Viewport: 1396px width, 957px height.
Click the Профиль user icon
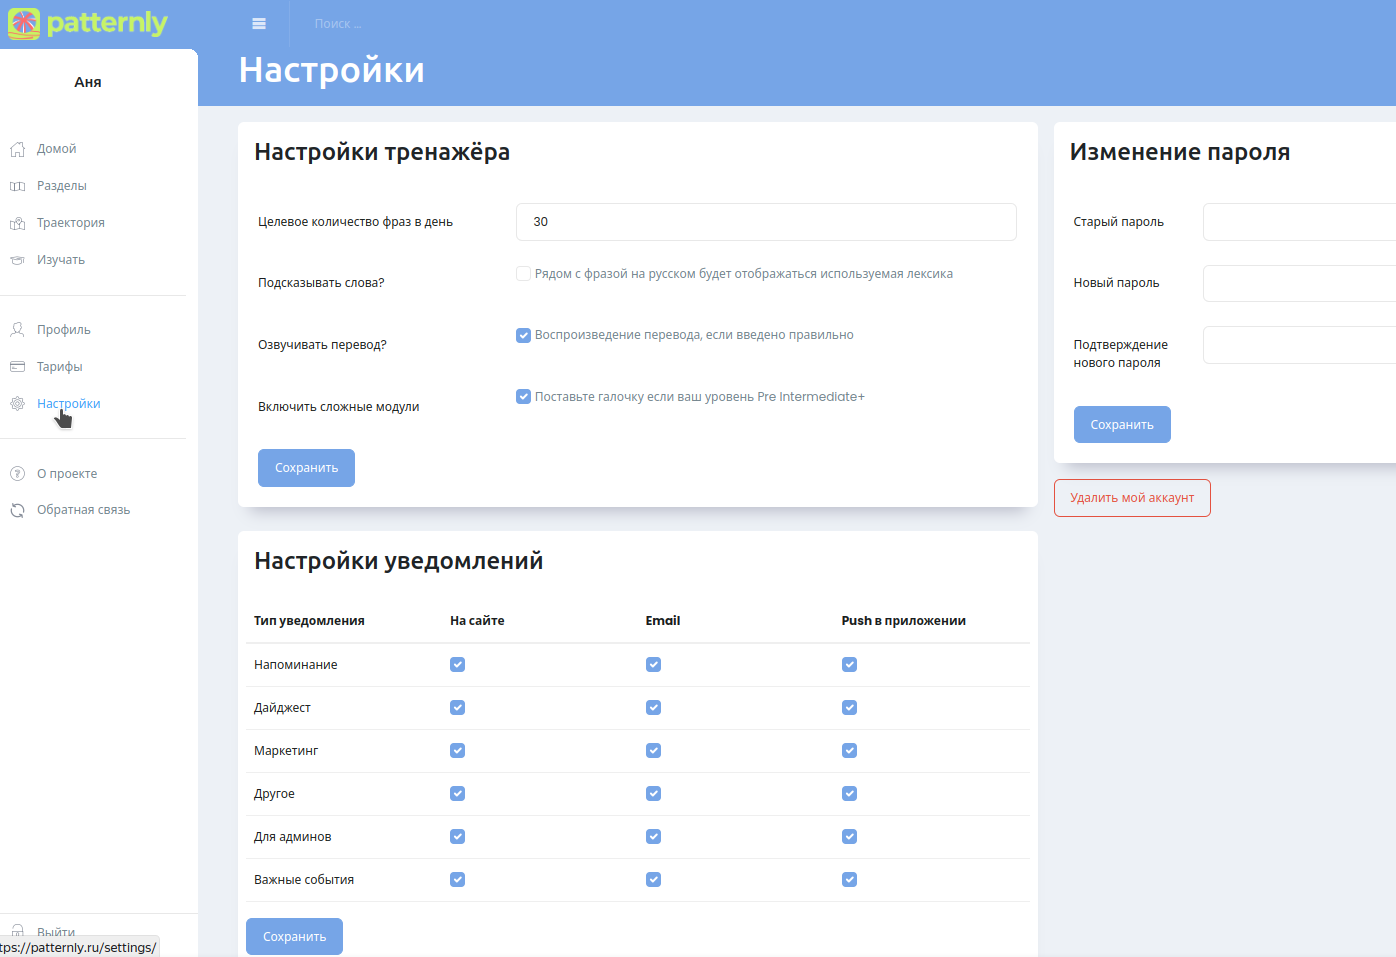[x=18, y=330]
